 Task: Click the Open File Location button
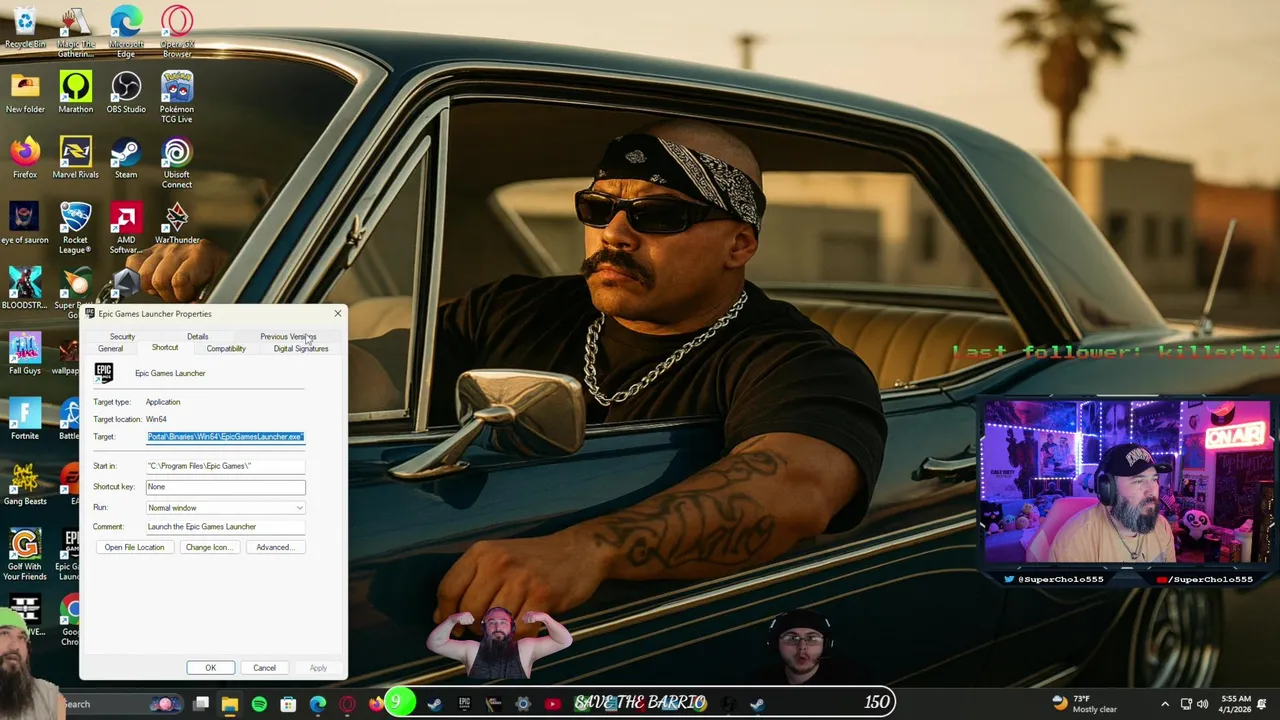tap(134, 547)
